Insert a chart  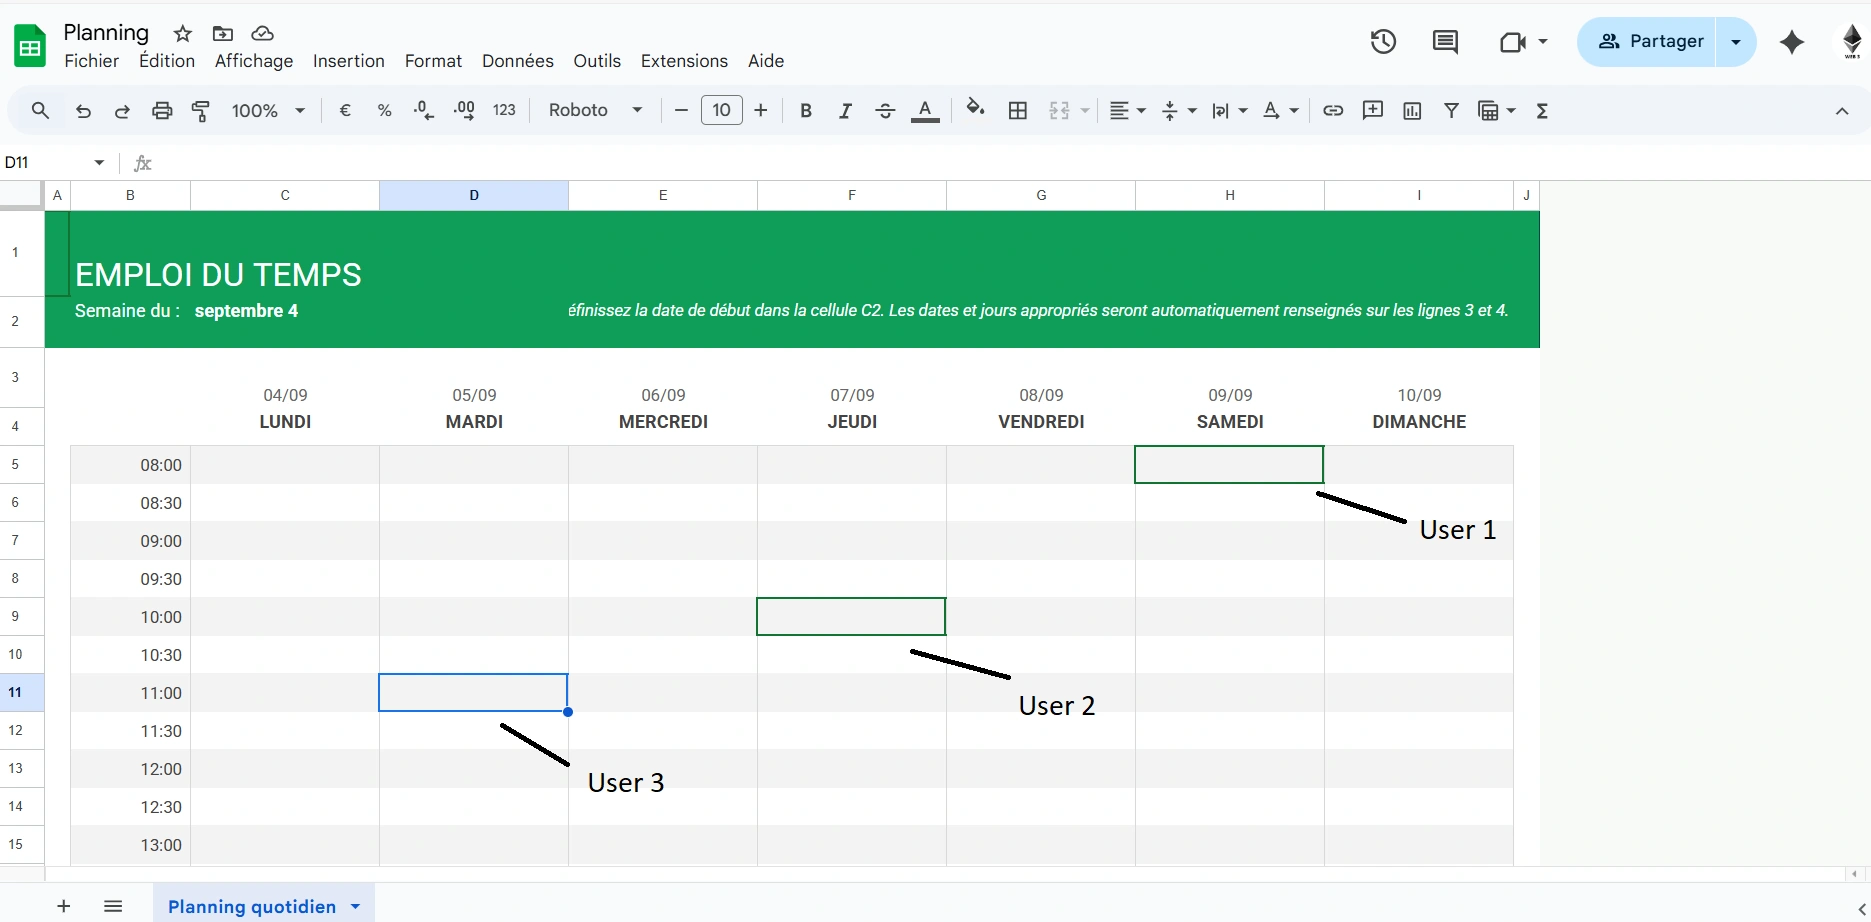point(1412,110)
